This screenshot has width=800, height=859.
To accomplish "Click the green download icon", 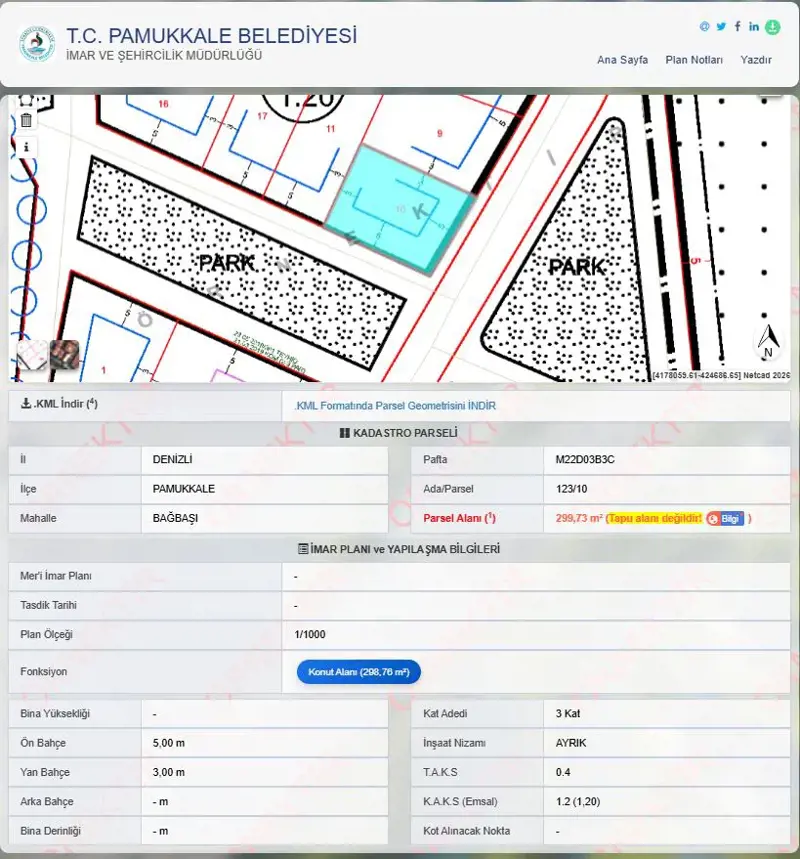I will pyautogui.click(x=773, y=27).
